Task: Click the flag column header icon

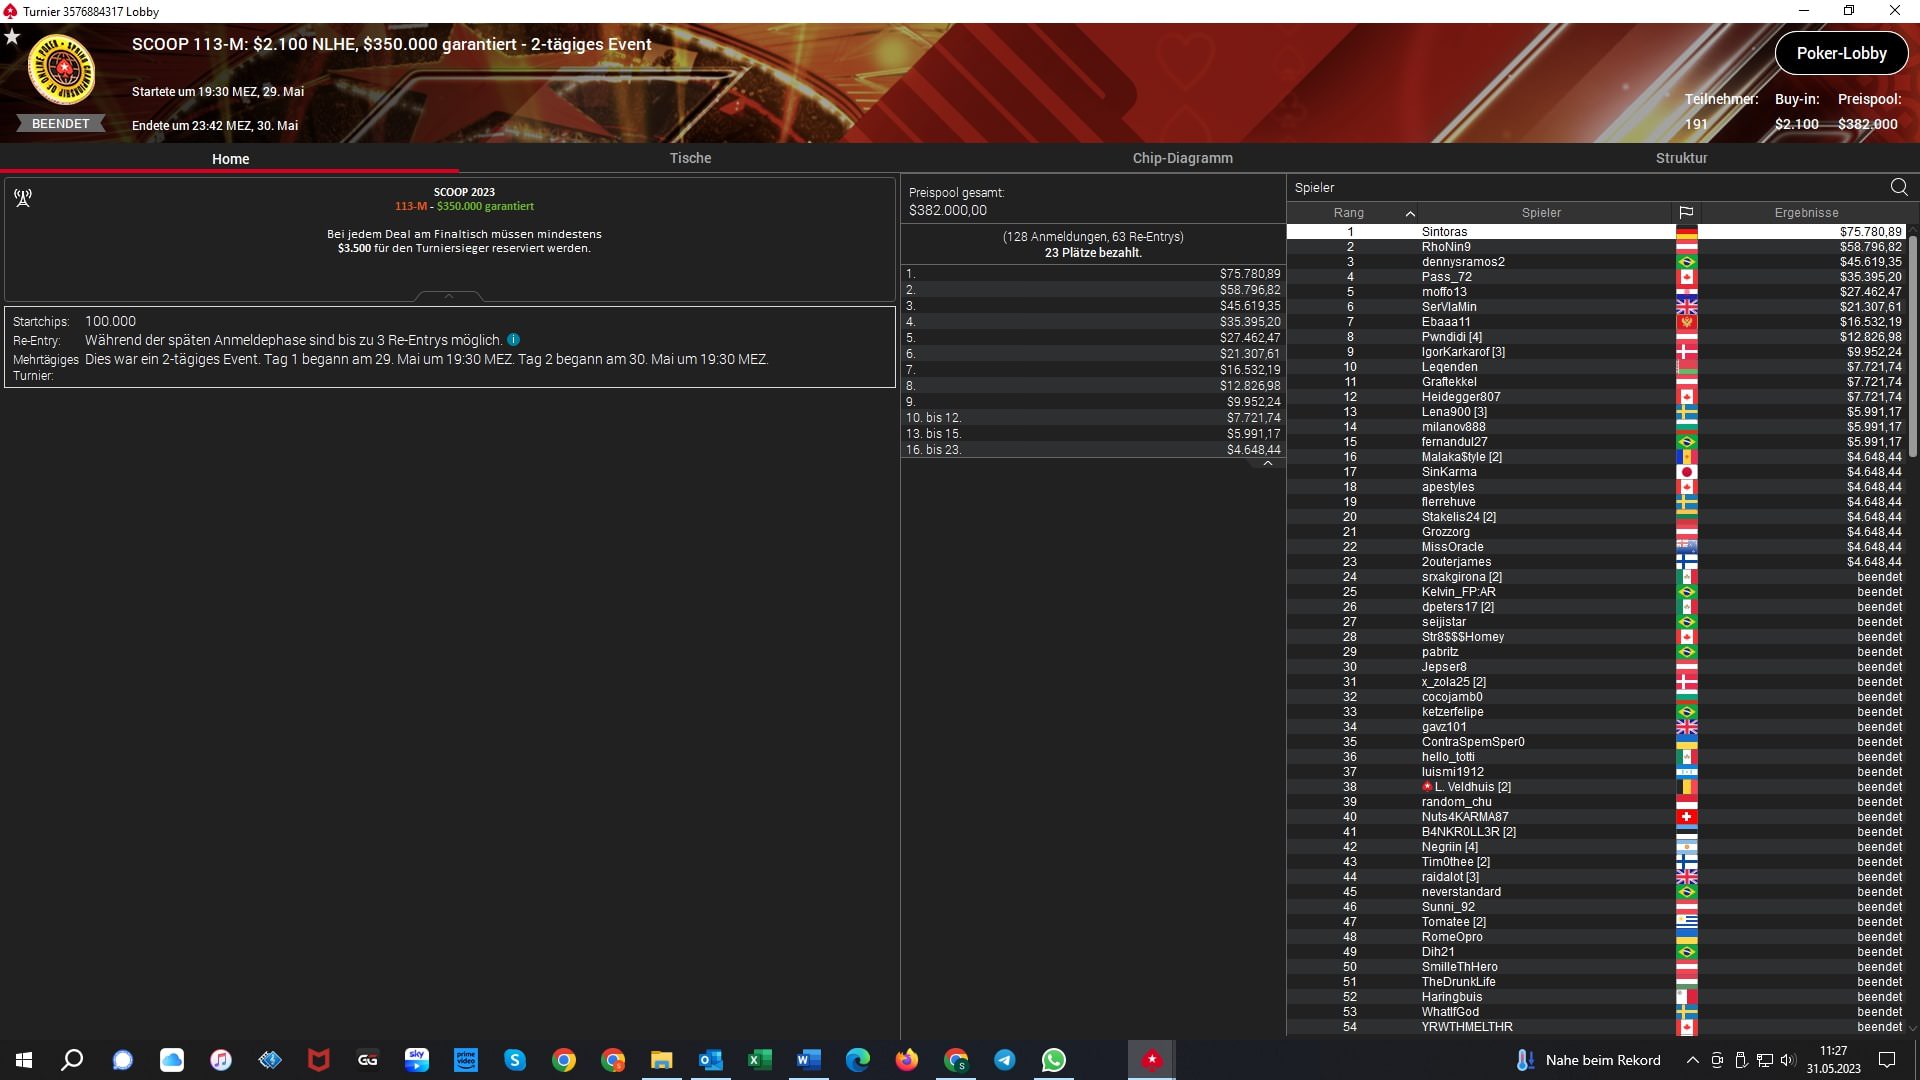Action: 1686,213
